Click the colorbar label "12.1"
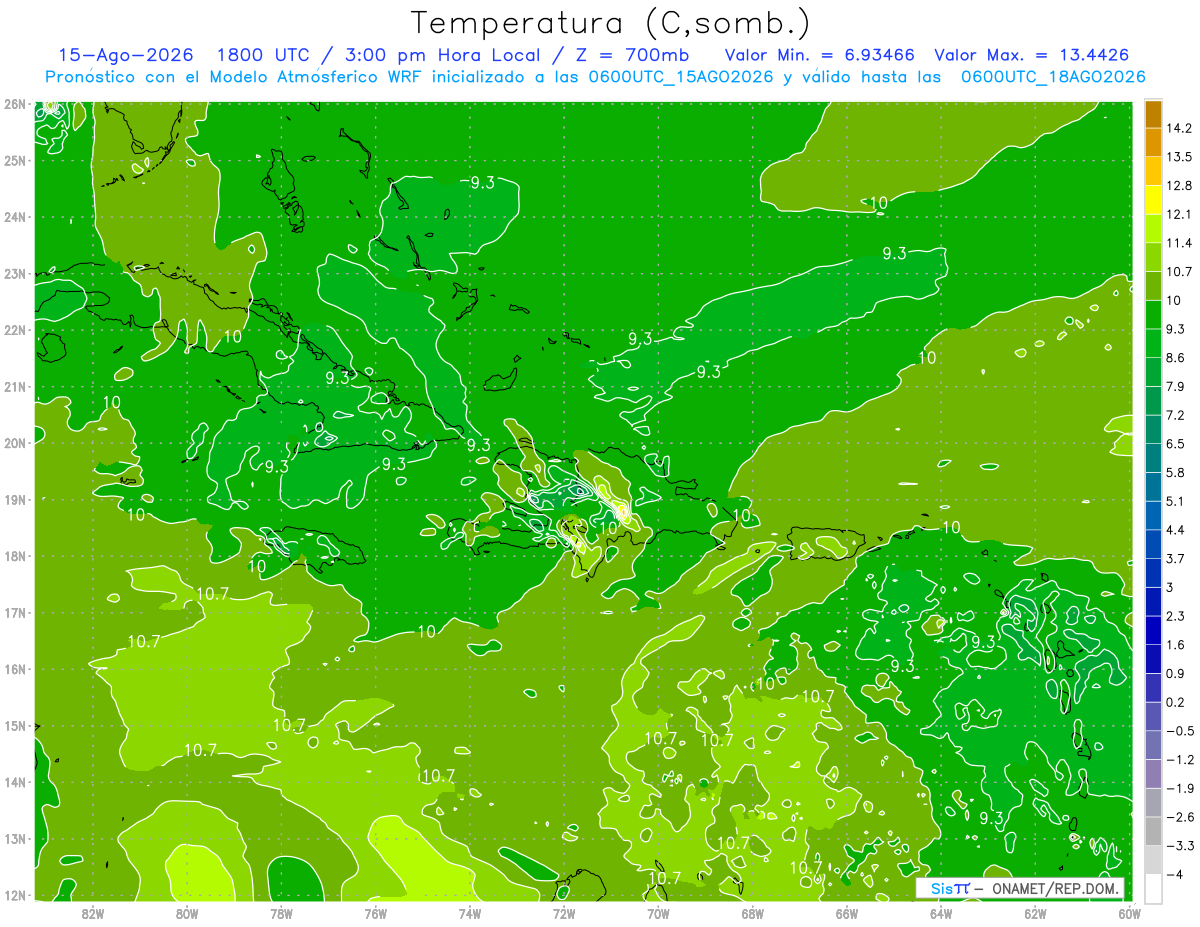This screenshot has width=1200, height=927. tap(1180, 214)
